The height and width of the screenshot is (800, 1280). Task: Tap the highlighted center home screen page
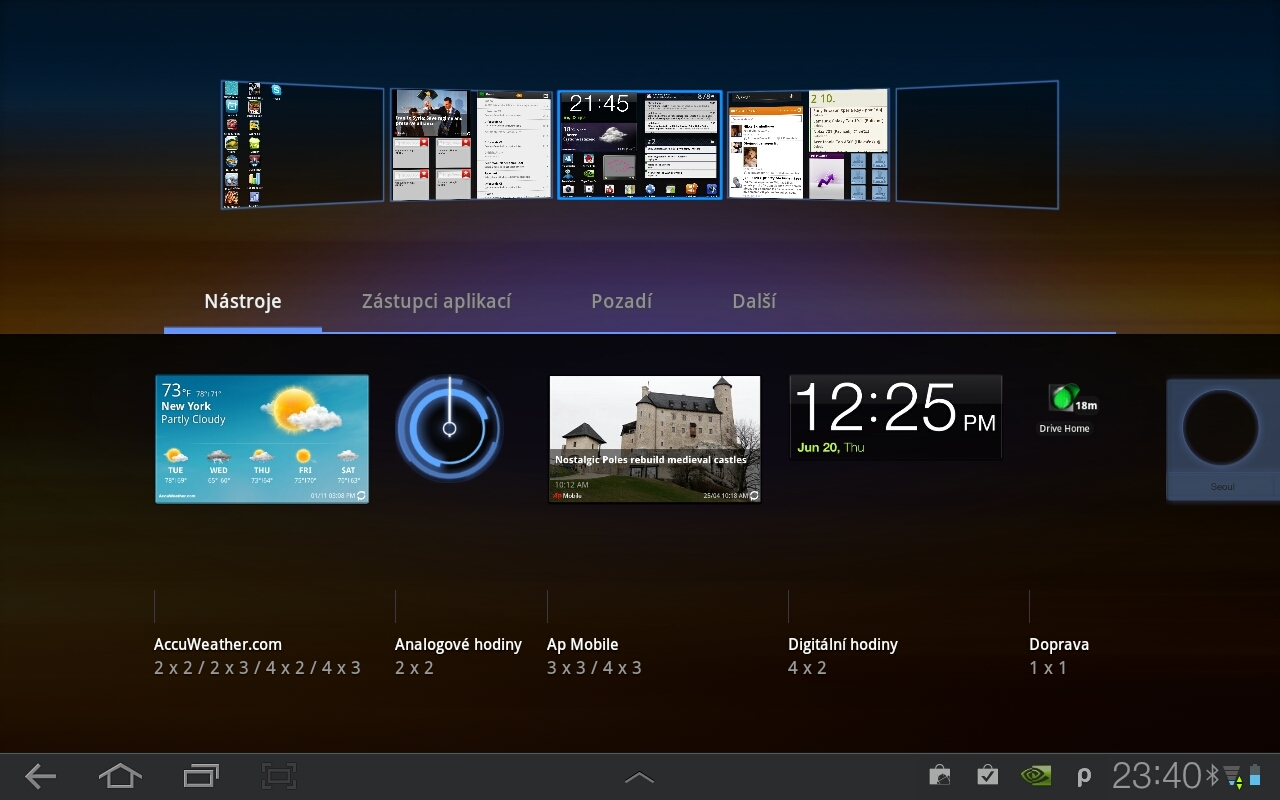point(639,144)
